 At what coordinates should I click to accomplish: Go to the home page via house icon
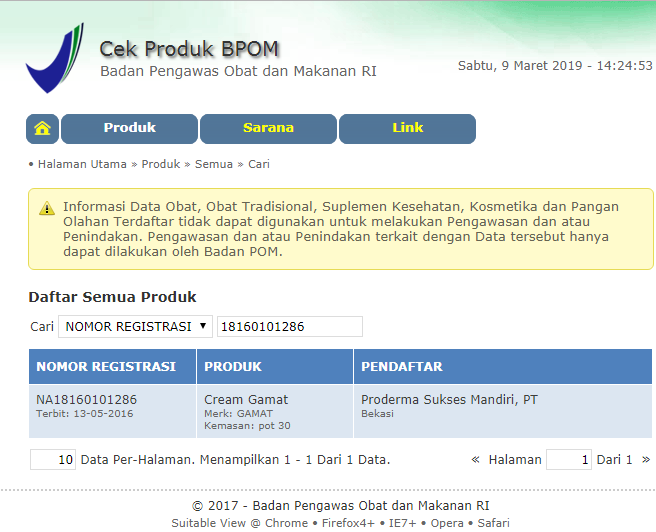[42, 128]
